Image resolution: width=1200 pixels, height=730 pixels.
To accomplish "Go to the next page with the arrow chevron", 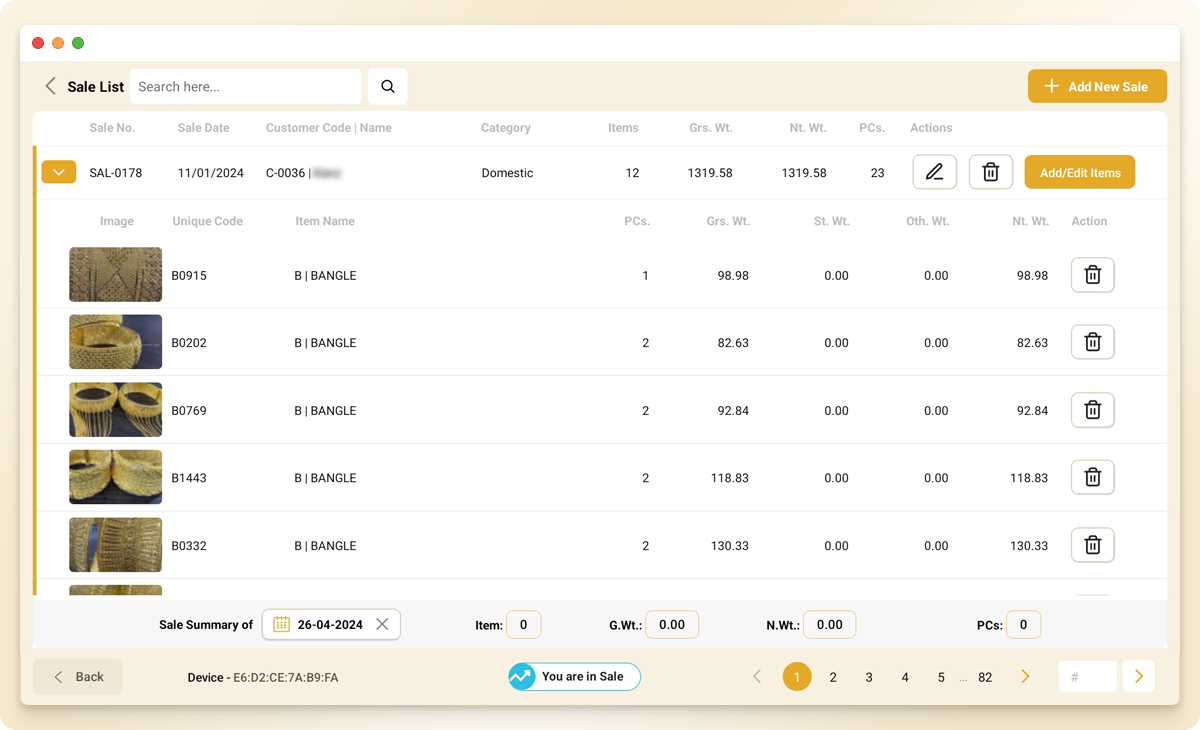I will [x=1024, y=676].
